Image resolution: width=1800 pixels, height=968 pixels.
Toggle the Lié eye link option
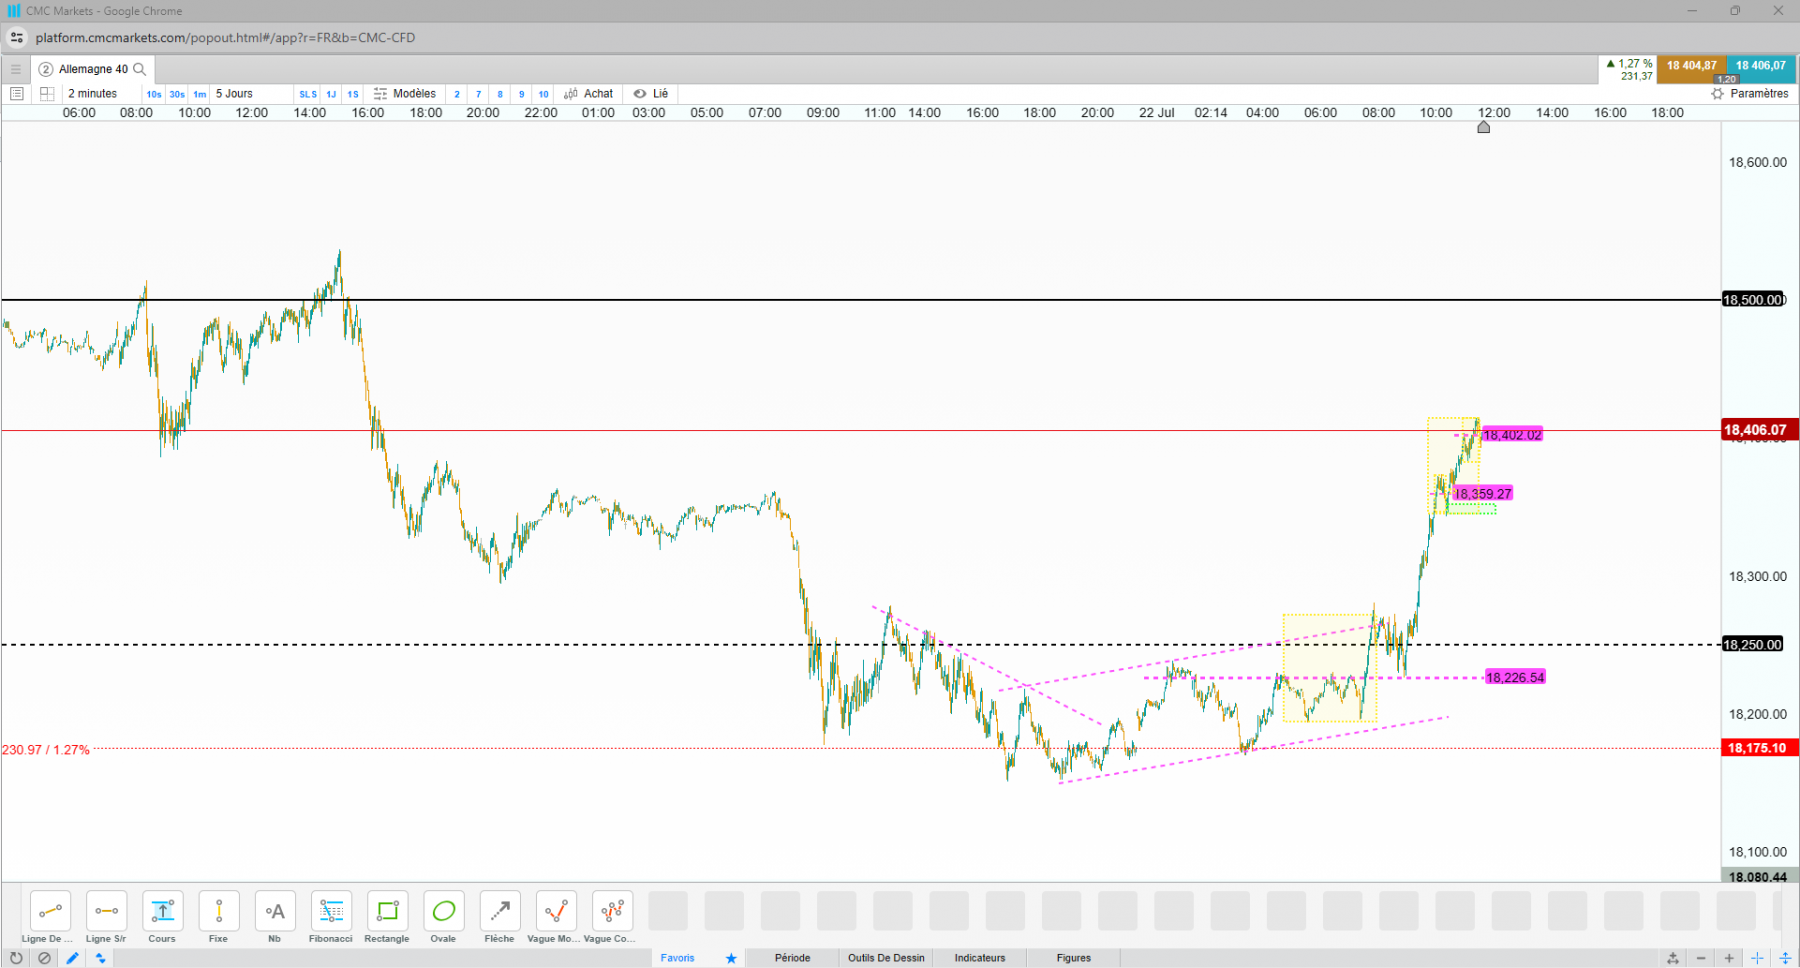pos(651,94)
